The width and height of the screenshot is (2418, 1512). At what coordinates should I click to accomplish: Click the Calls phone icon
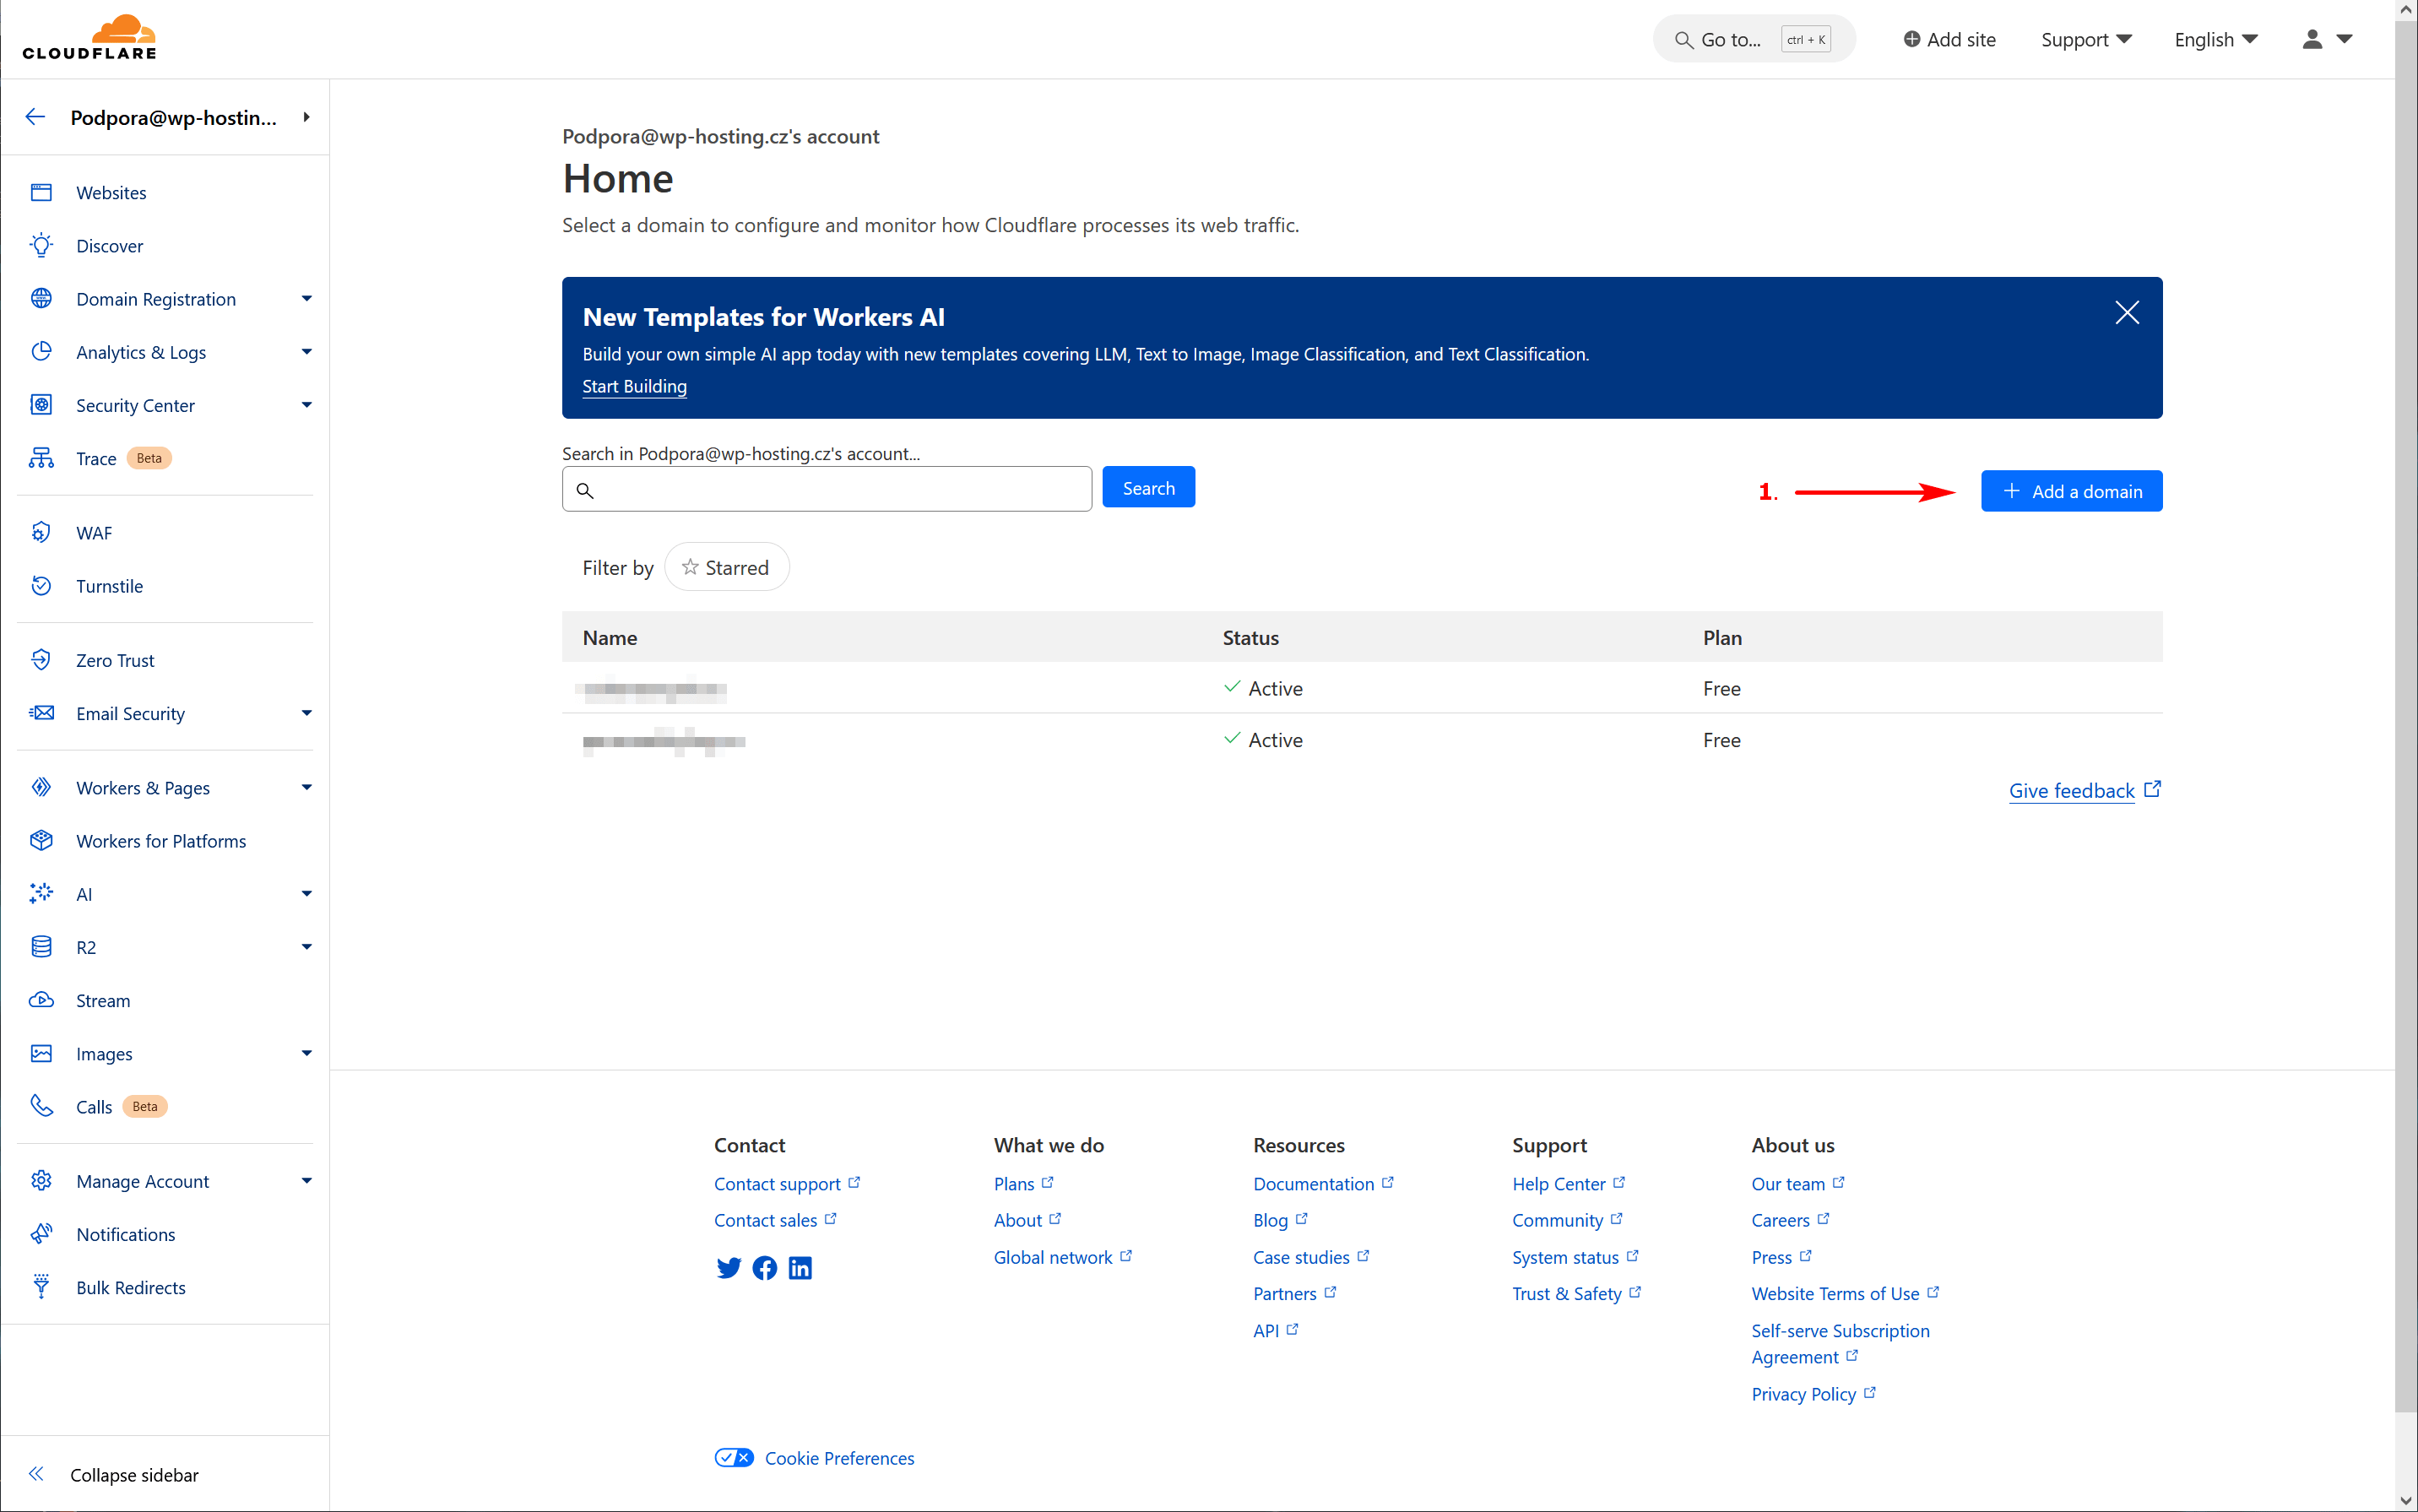coord(41,1106)
